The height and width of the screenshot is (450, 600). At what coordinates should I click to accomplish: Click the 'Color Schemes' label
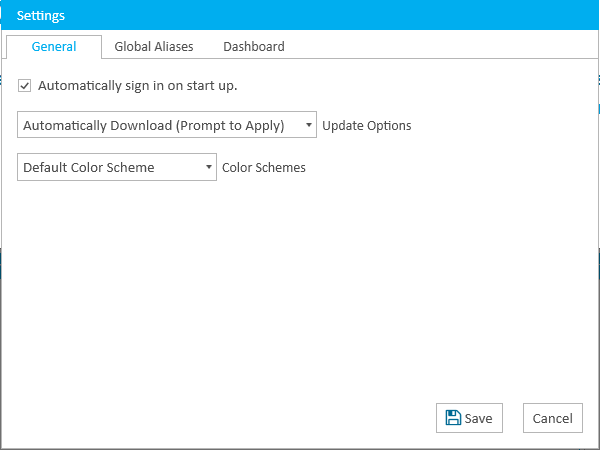(x=264, y=168)
